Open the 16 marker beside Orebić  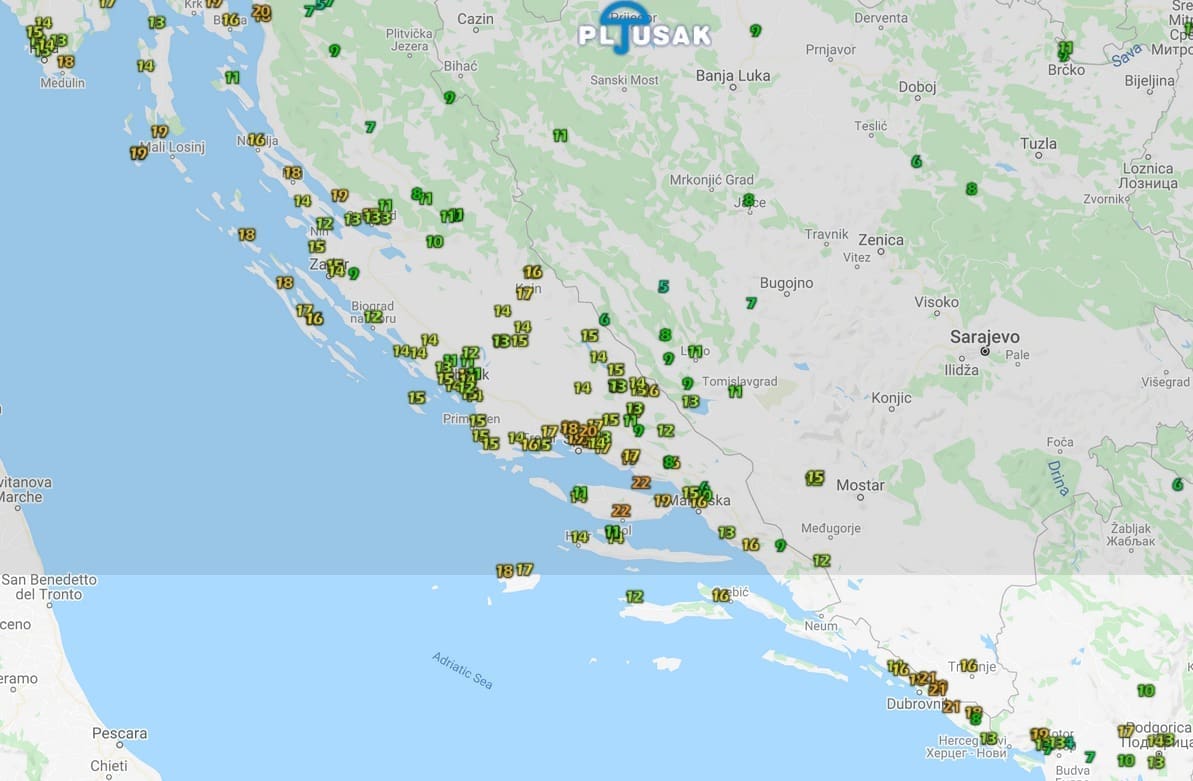(x=720, y=596)
